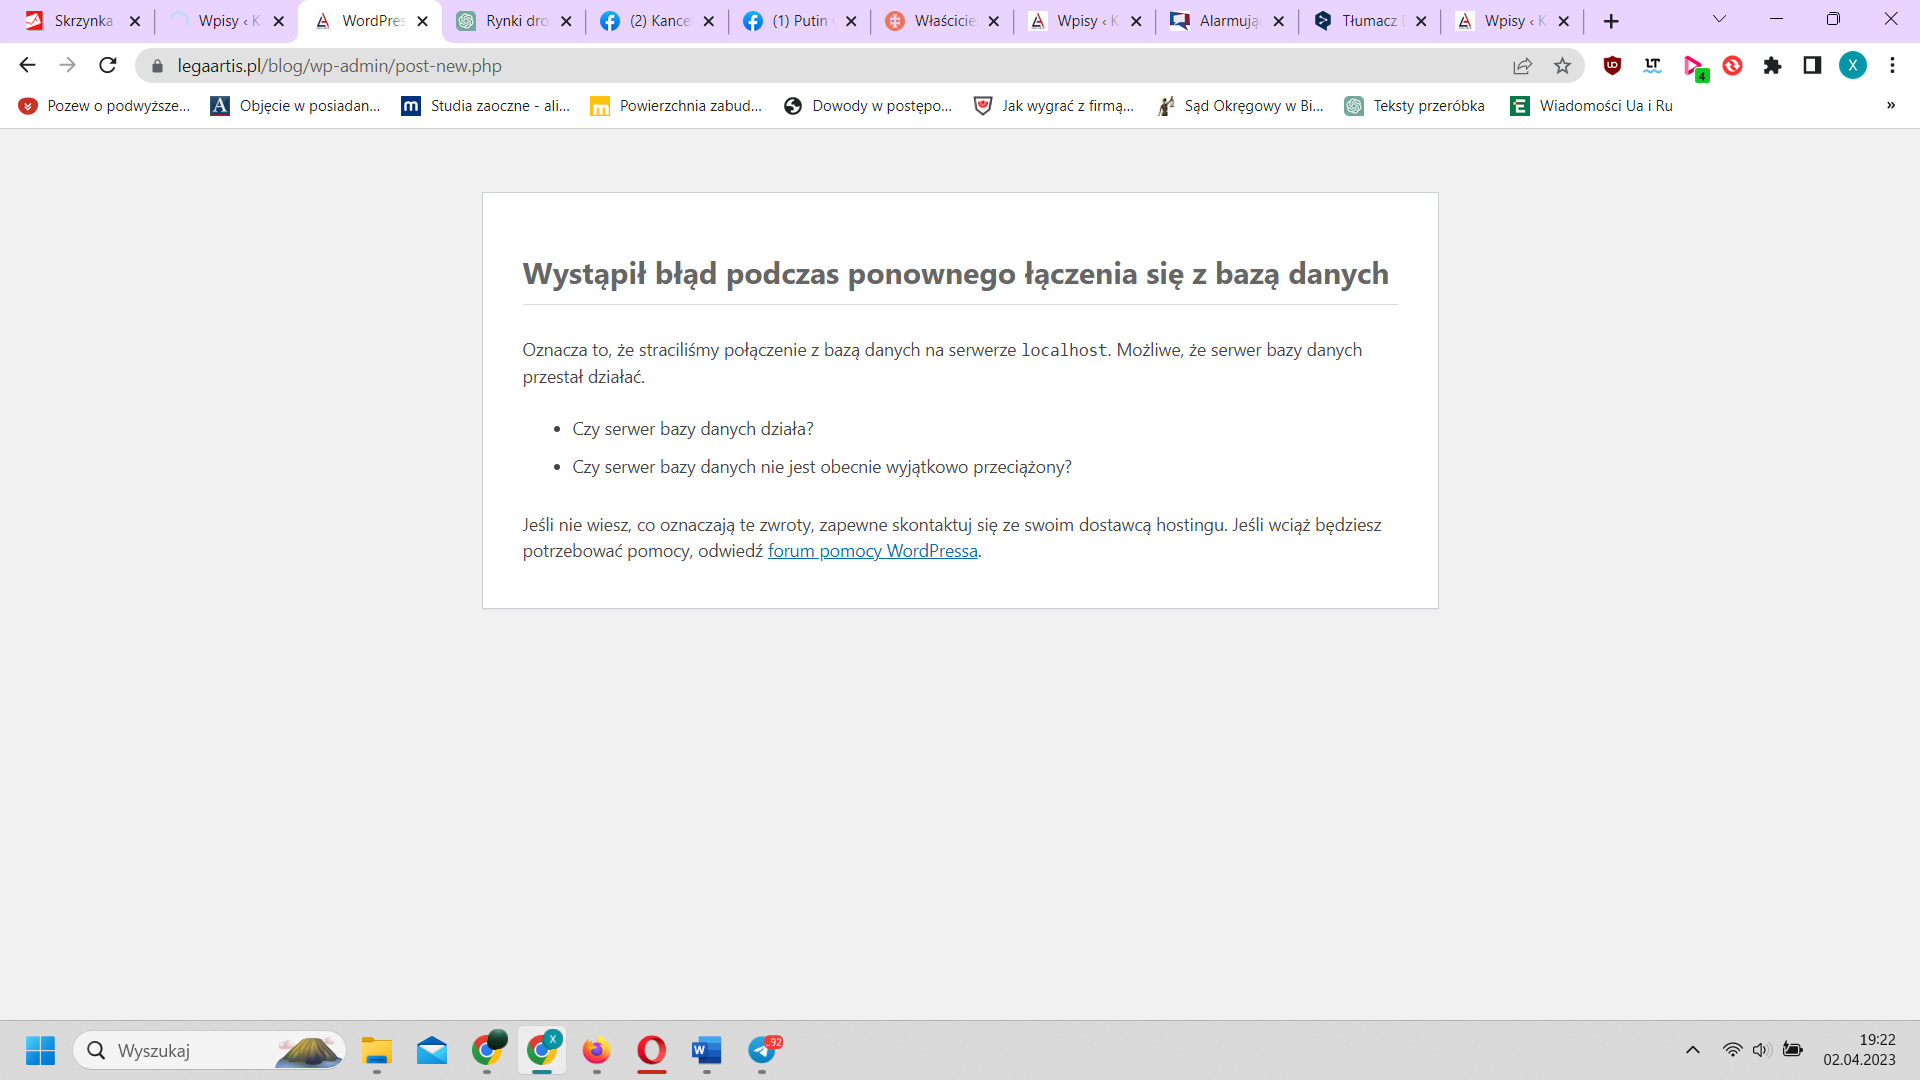The width and height of the screenshot is (1920, 1080).
Task: Follow the forum pomocy WordPressa link
Action: coord(872,551)
